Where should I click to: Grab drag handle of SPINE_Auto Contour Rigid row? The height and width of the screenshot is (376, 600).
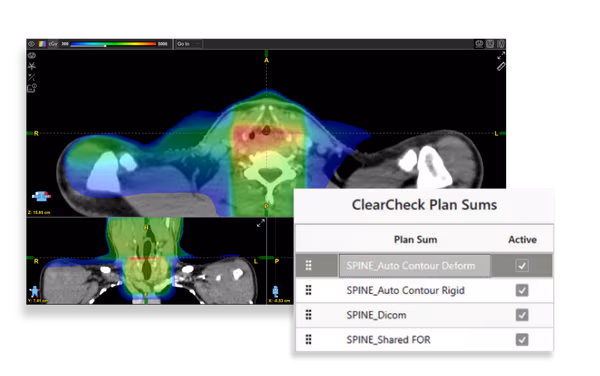tap(309, 290)
